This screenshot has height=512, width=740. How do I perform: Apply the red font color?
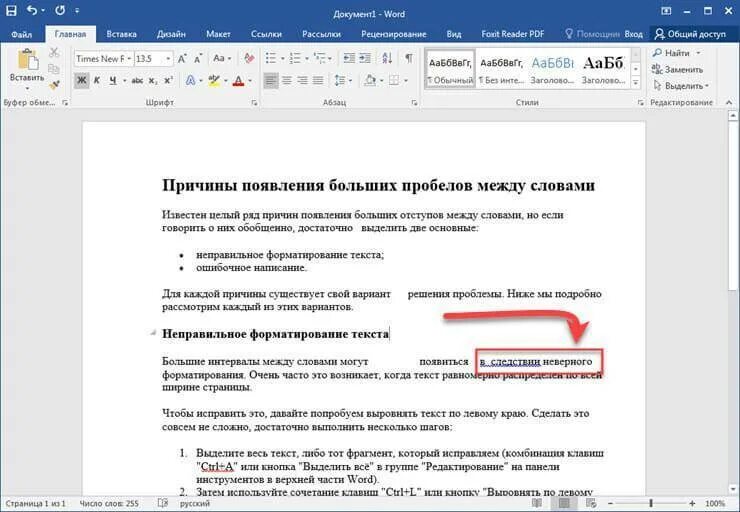click(239, 81)
